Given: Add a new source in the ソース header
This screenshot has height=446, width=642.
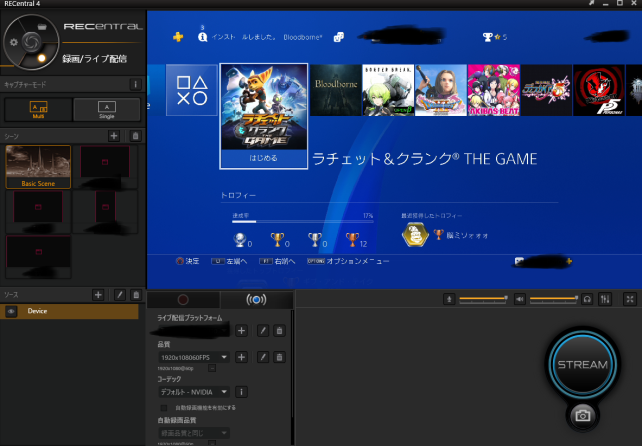Looking at the screenshot, I should point(98,294).
